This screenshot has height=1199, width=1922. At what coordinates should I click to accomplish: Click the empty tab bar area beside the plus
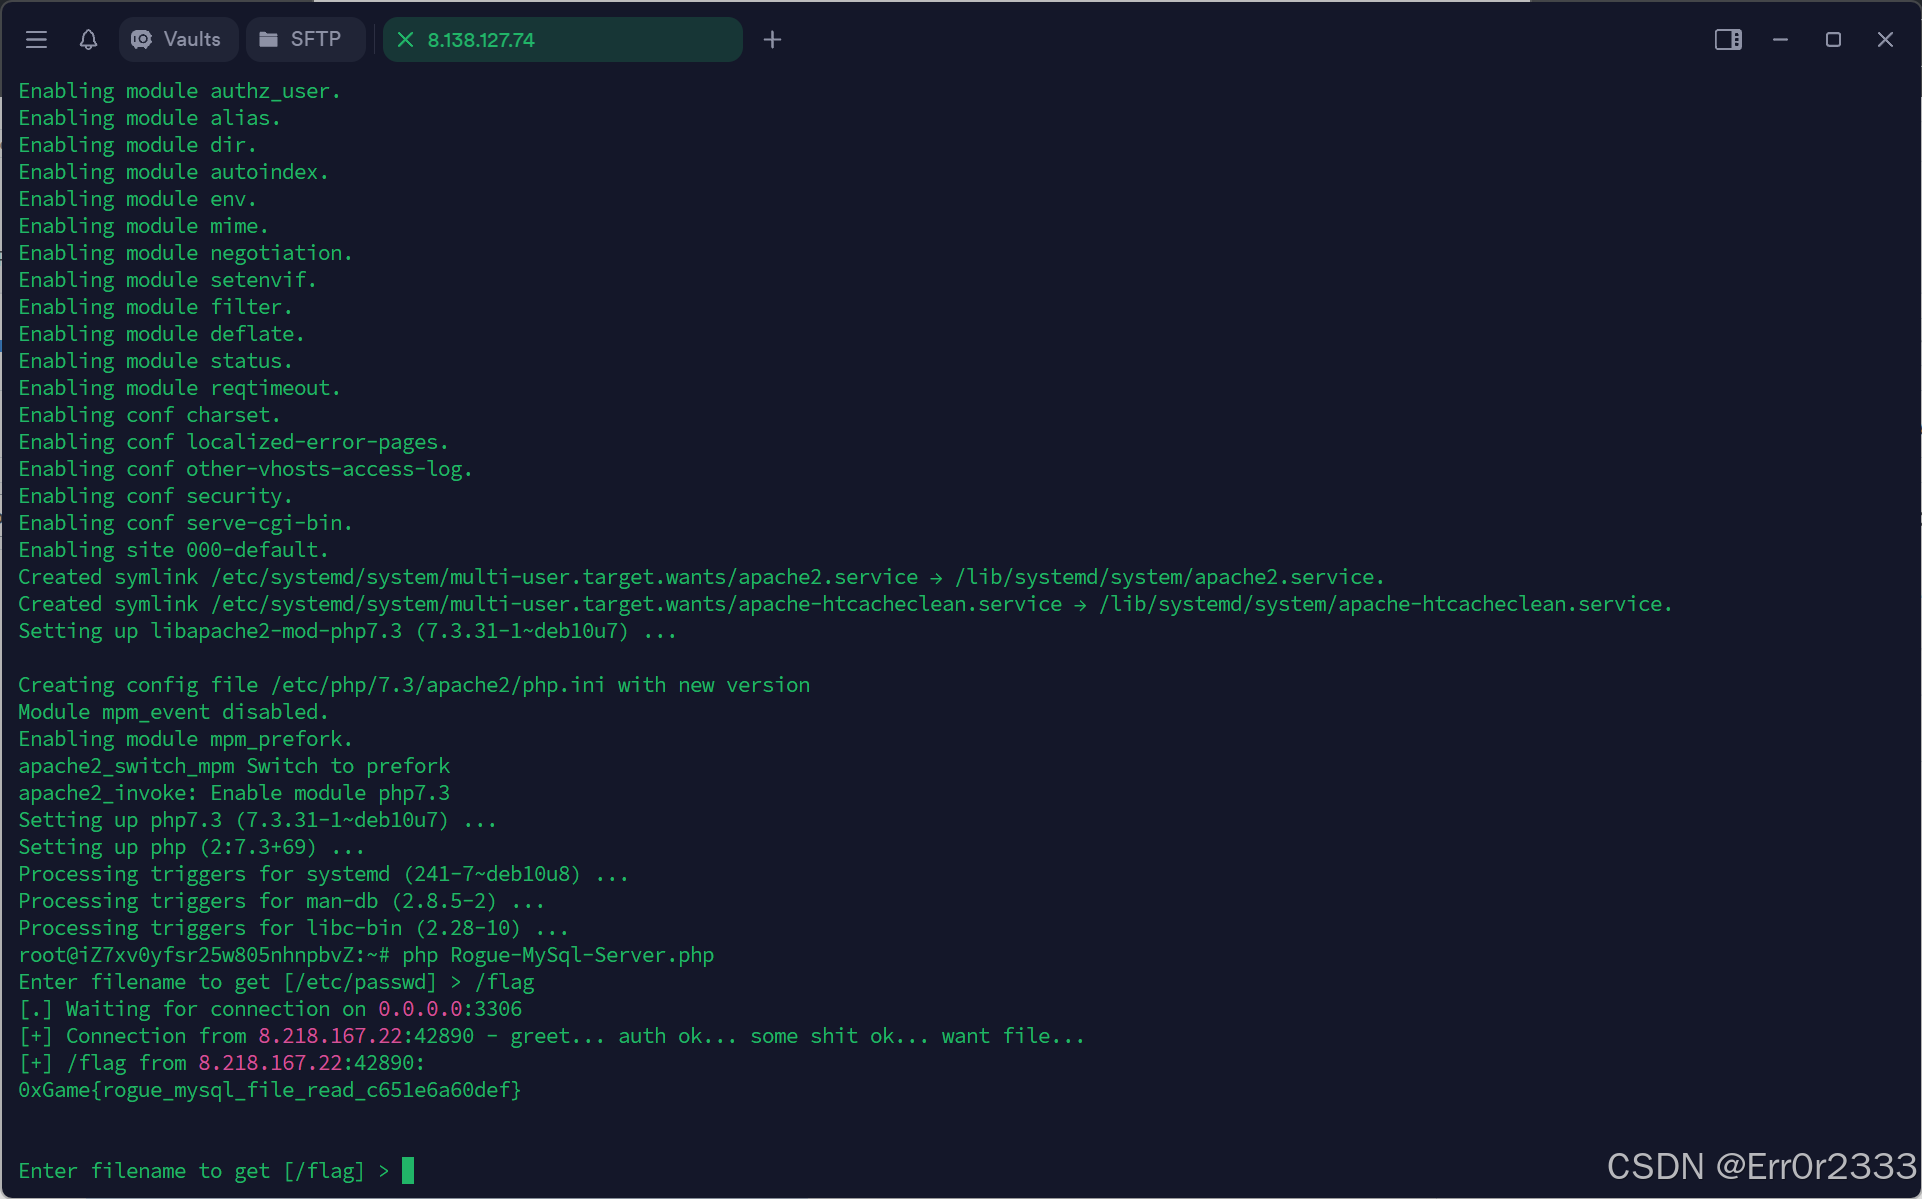[x=1200, y=40]
